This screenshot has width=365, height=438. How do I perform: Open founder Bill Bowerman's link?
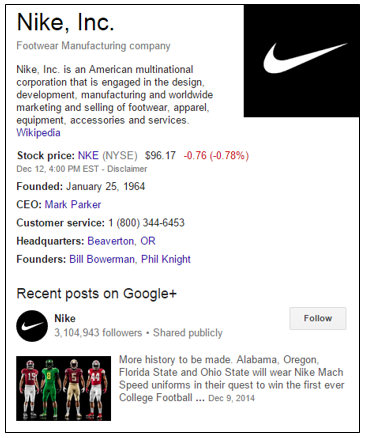point(102,259)
